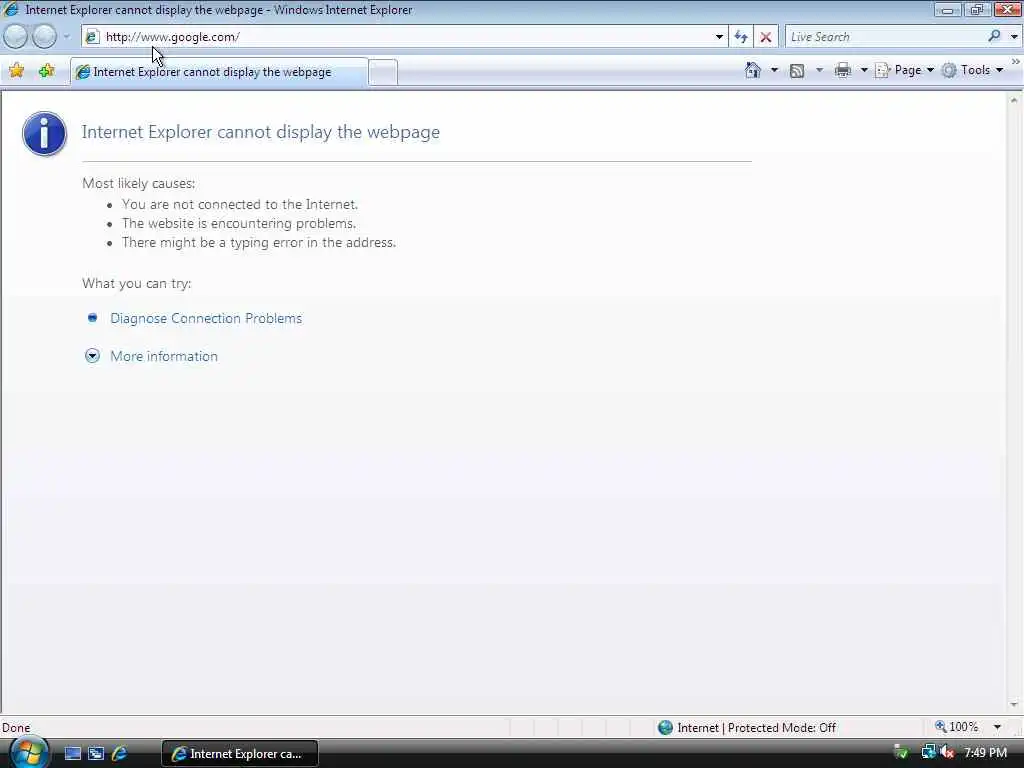Click Switch between windows quick launch icon

pos(96,754)
